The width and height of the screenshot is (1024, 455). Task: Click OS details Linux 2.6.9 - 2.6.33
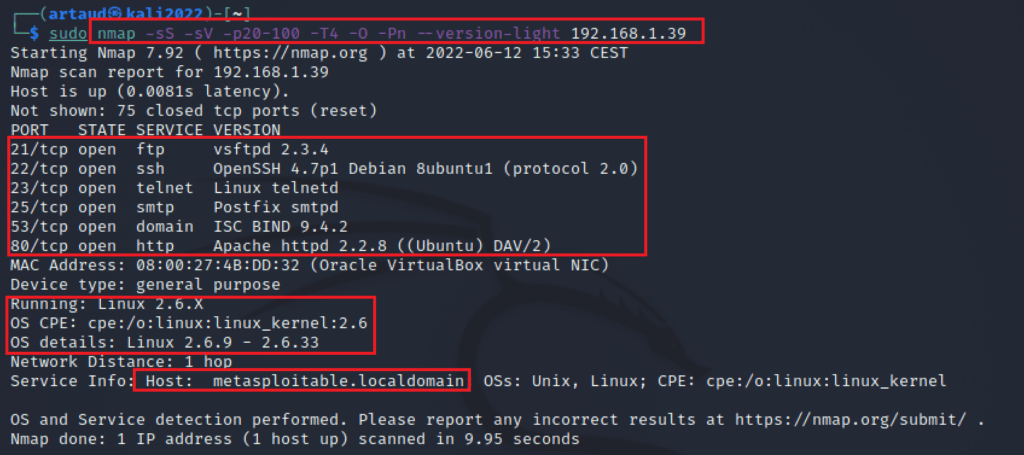[164, 341]
